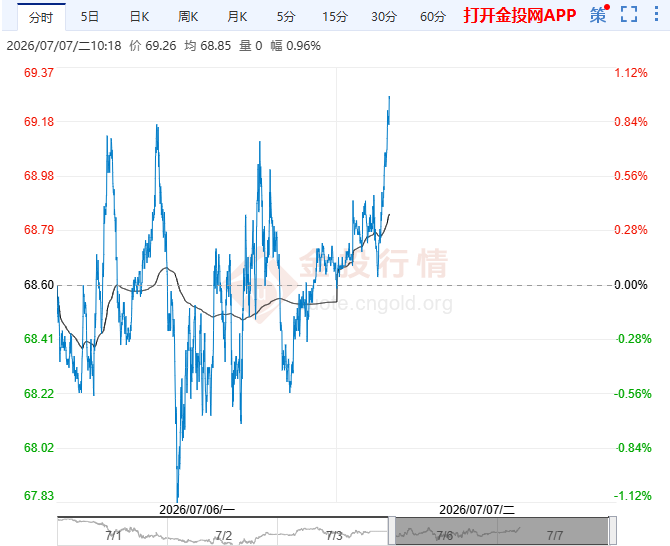This screenshot has height=546, width=670.
Task: Open the strategy icon with red dot
Action: click(599, 14)
